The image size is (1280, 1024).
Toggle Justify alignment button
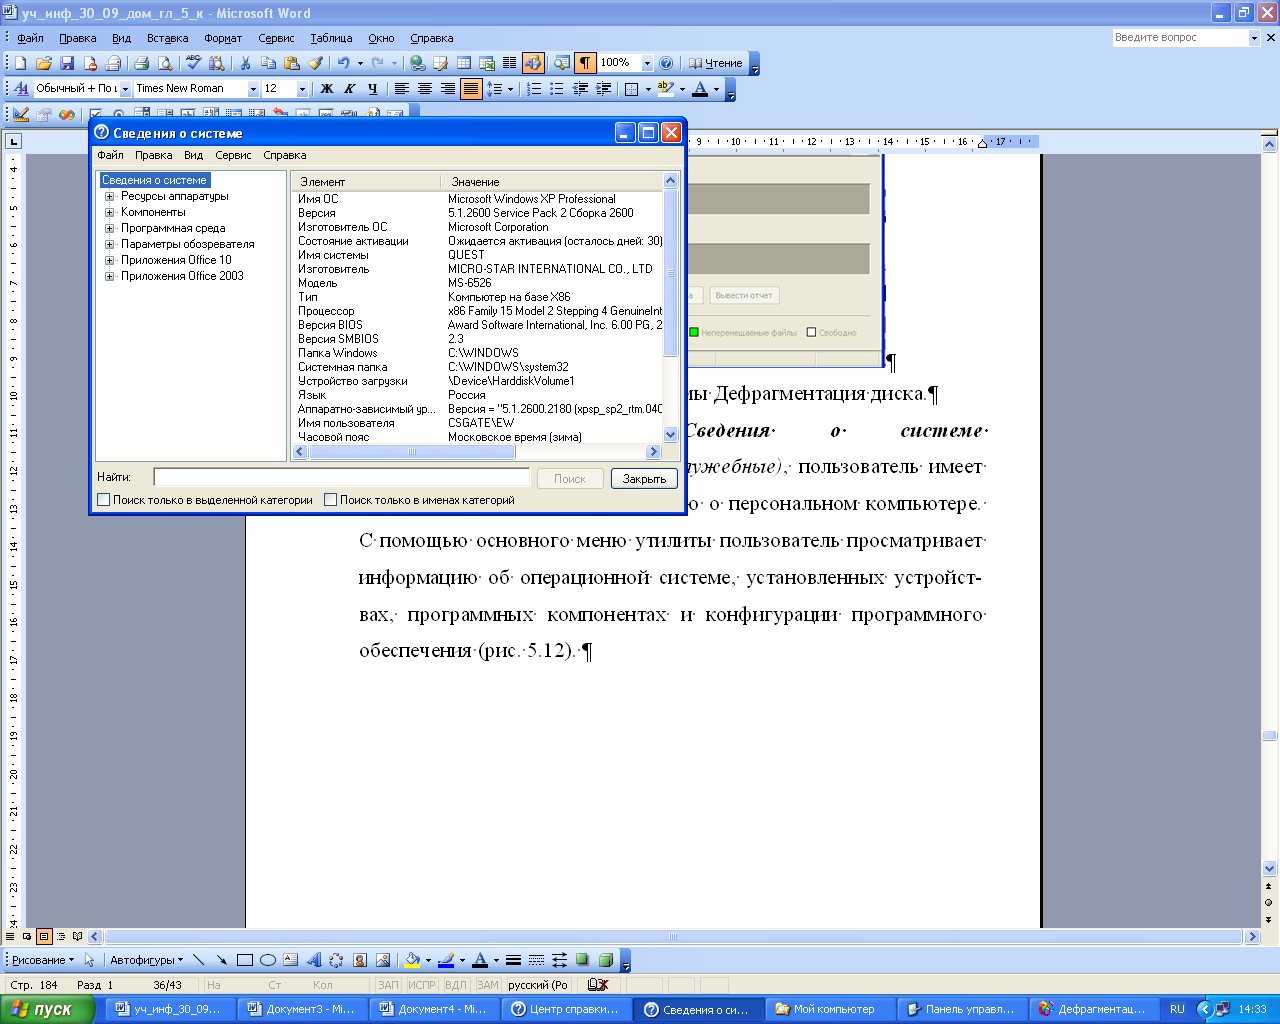[470, 89]
